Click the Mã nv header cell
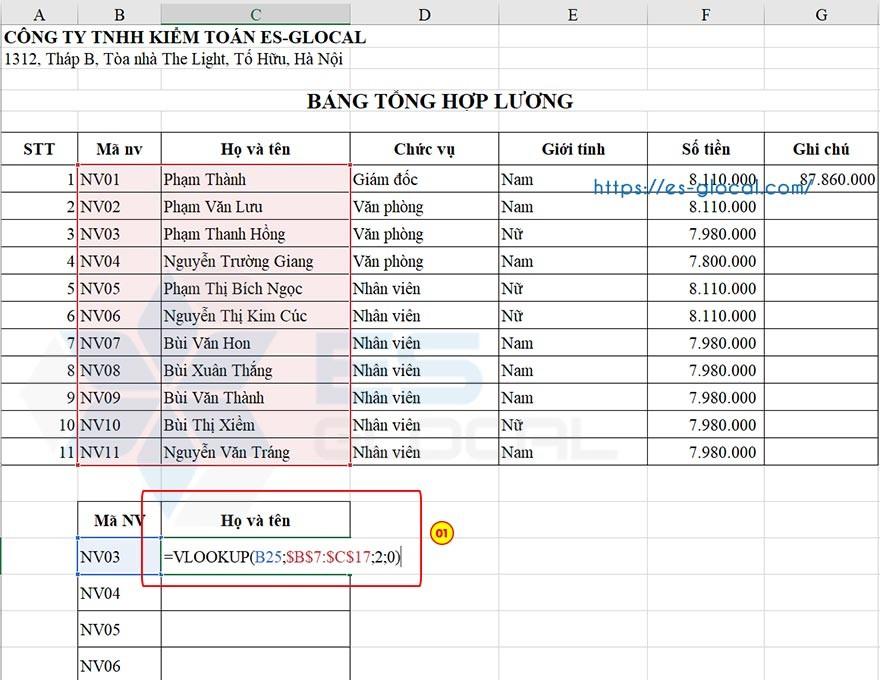Image resolution: width=880 pixels, height=680 pixels. [119, 149]
